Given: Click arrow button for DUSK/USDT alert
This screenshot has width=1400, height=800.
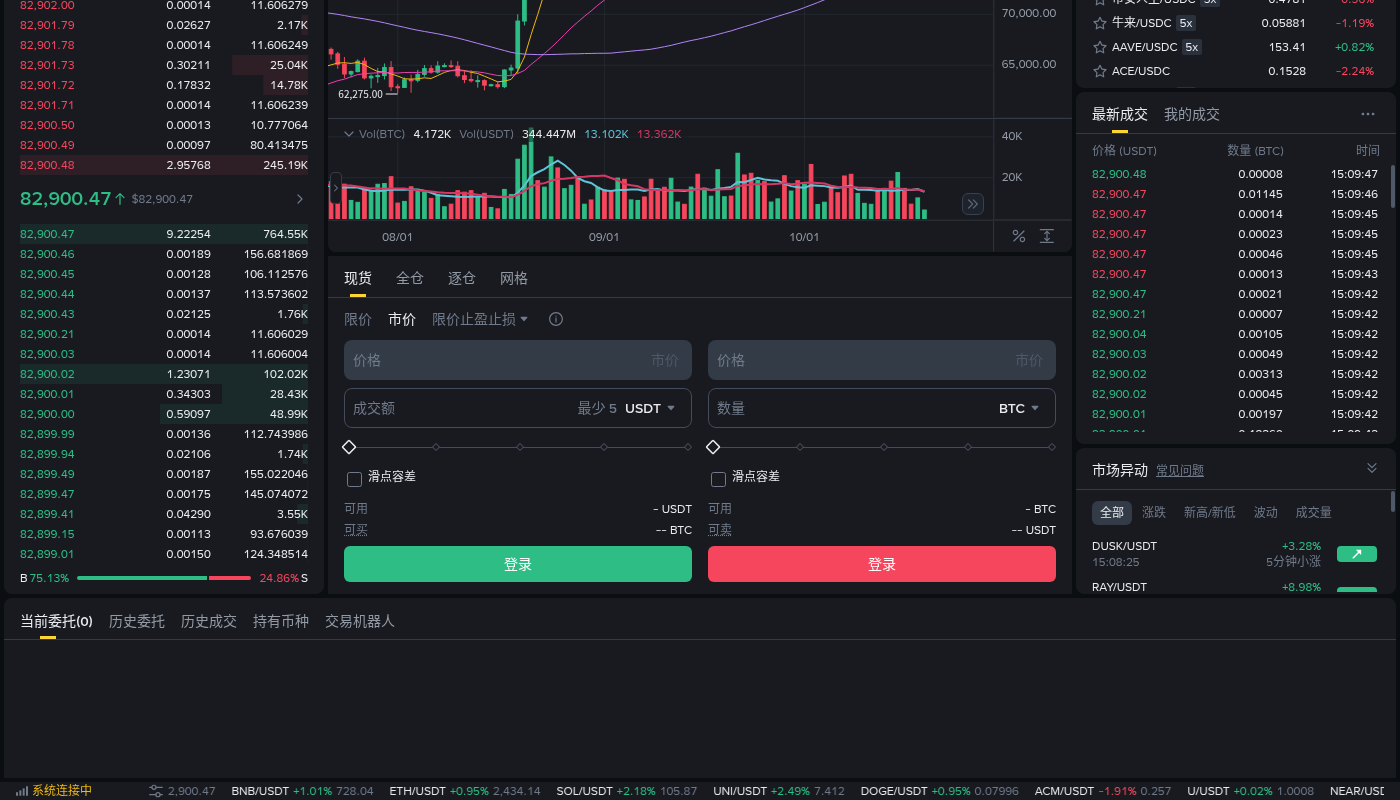Looking at the screenshot, I should (1357, 554).
